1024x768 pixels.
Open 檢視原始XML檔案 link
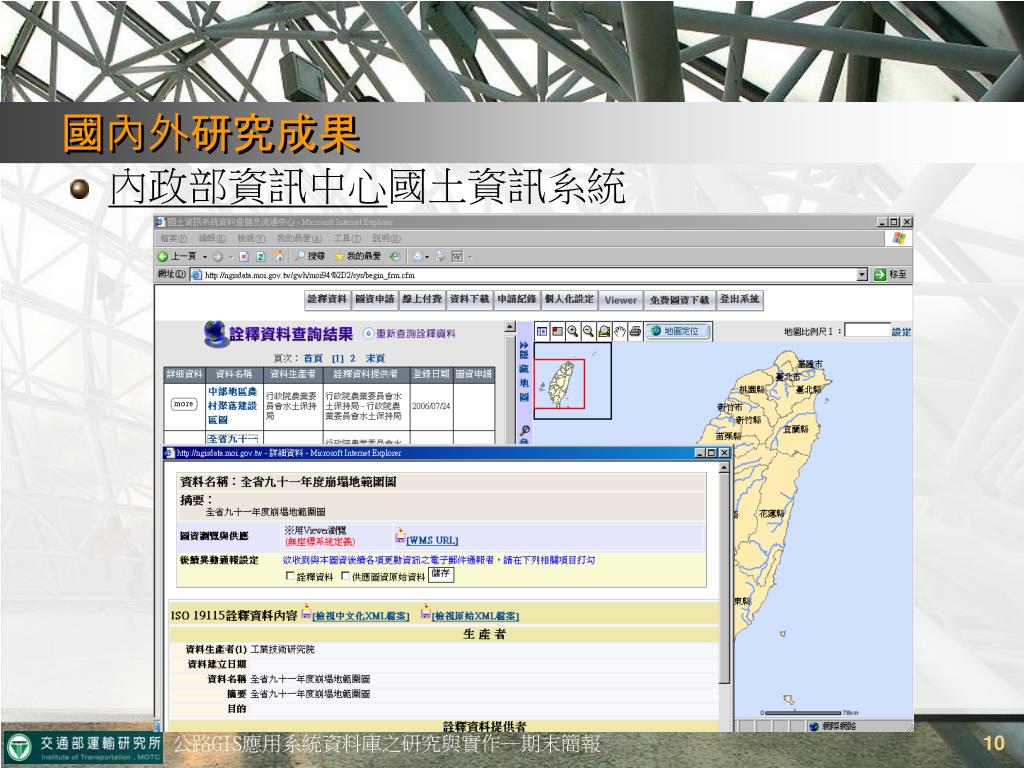point(475,616)
